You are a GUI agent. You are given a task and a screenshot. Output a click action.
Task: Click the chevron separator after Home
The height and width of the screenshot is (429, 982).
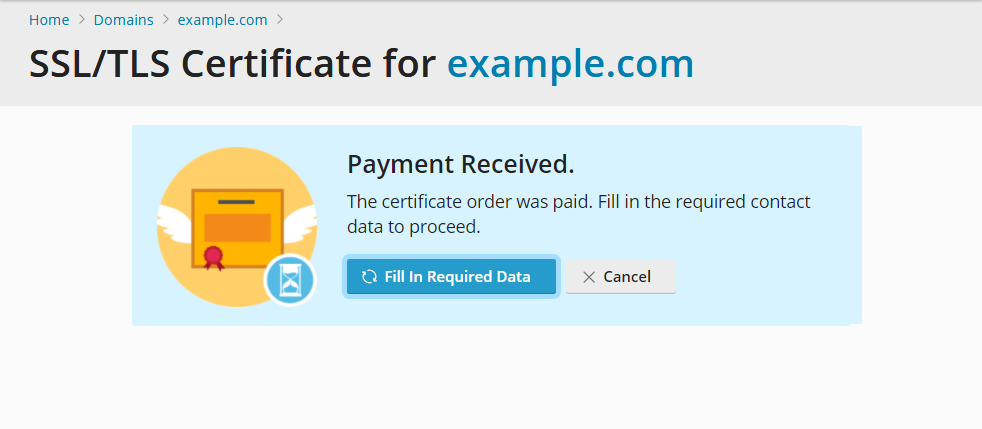pyautogui.click(x=81, y=19)
